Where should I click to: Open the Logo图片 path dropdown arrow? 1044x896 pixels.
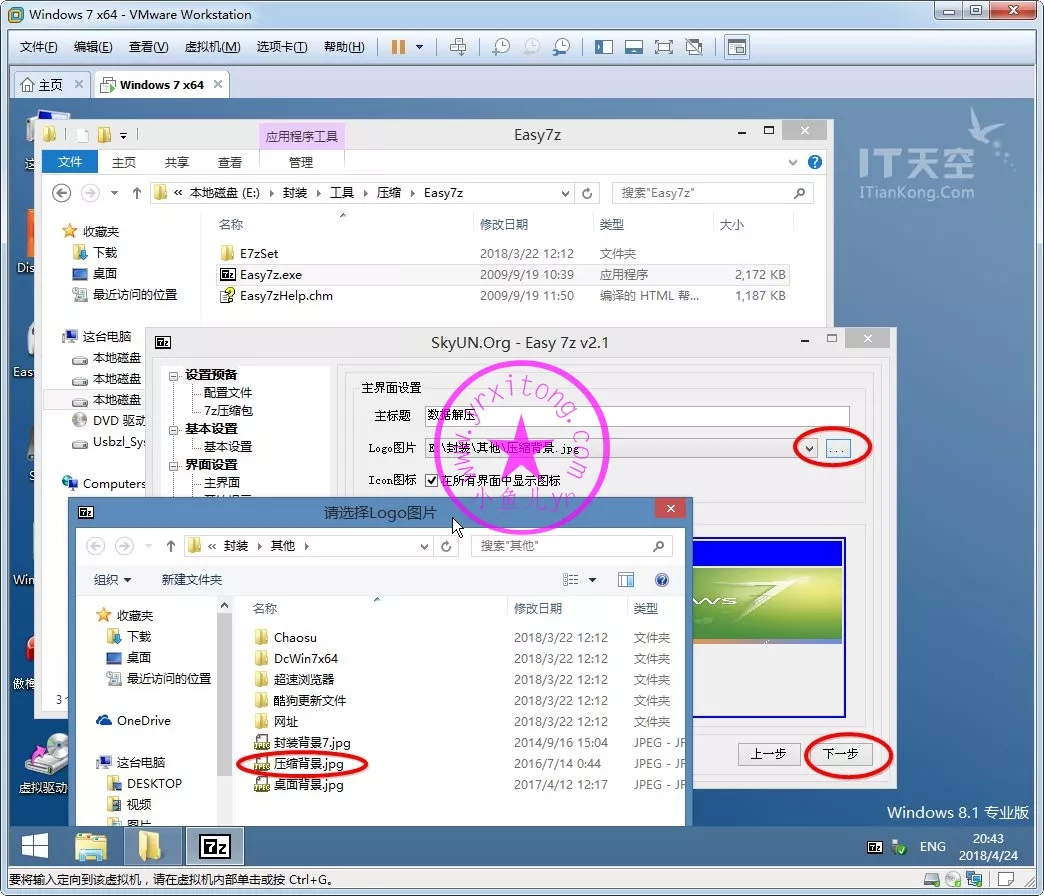pyautogui.click(x=809, y=449)
